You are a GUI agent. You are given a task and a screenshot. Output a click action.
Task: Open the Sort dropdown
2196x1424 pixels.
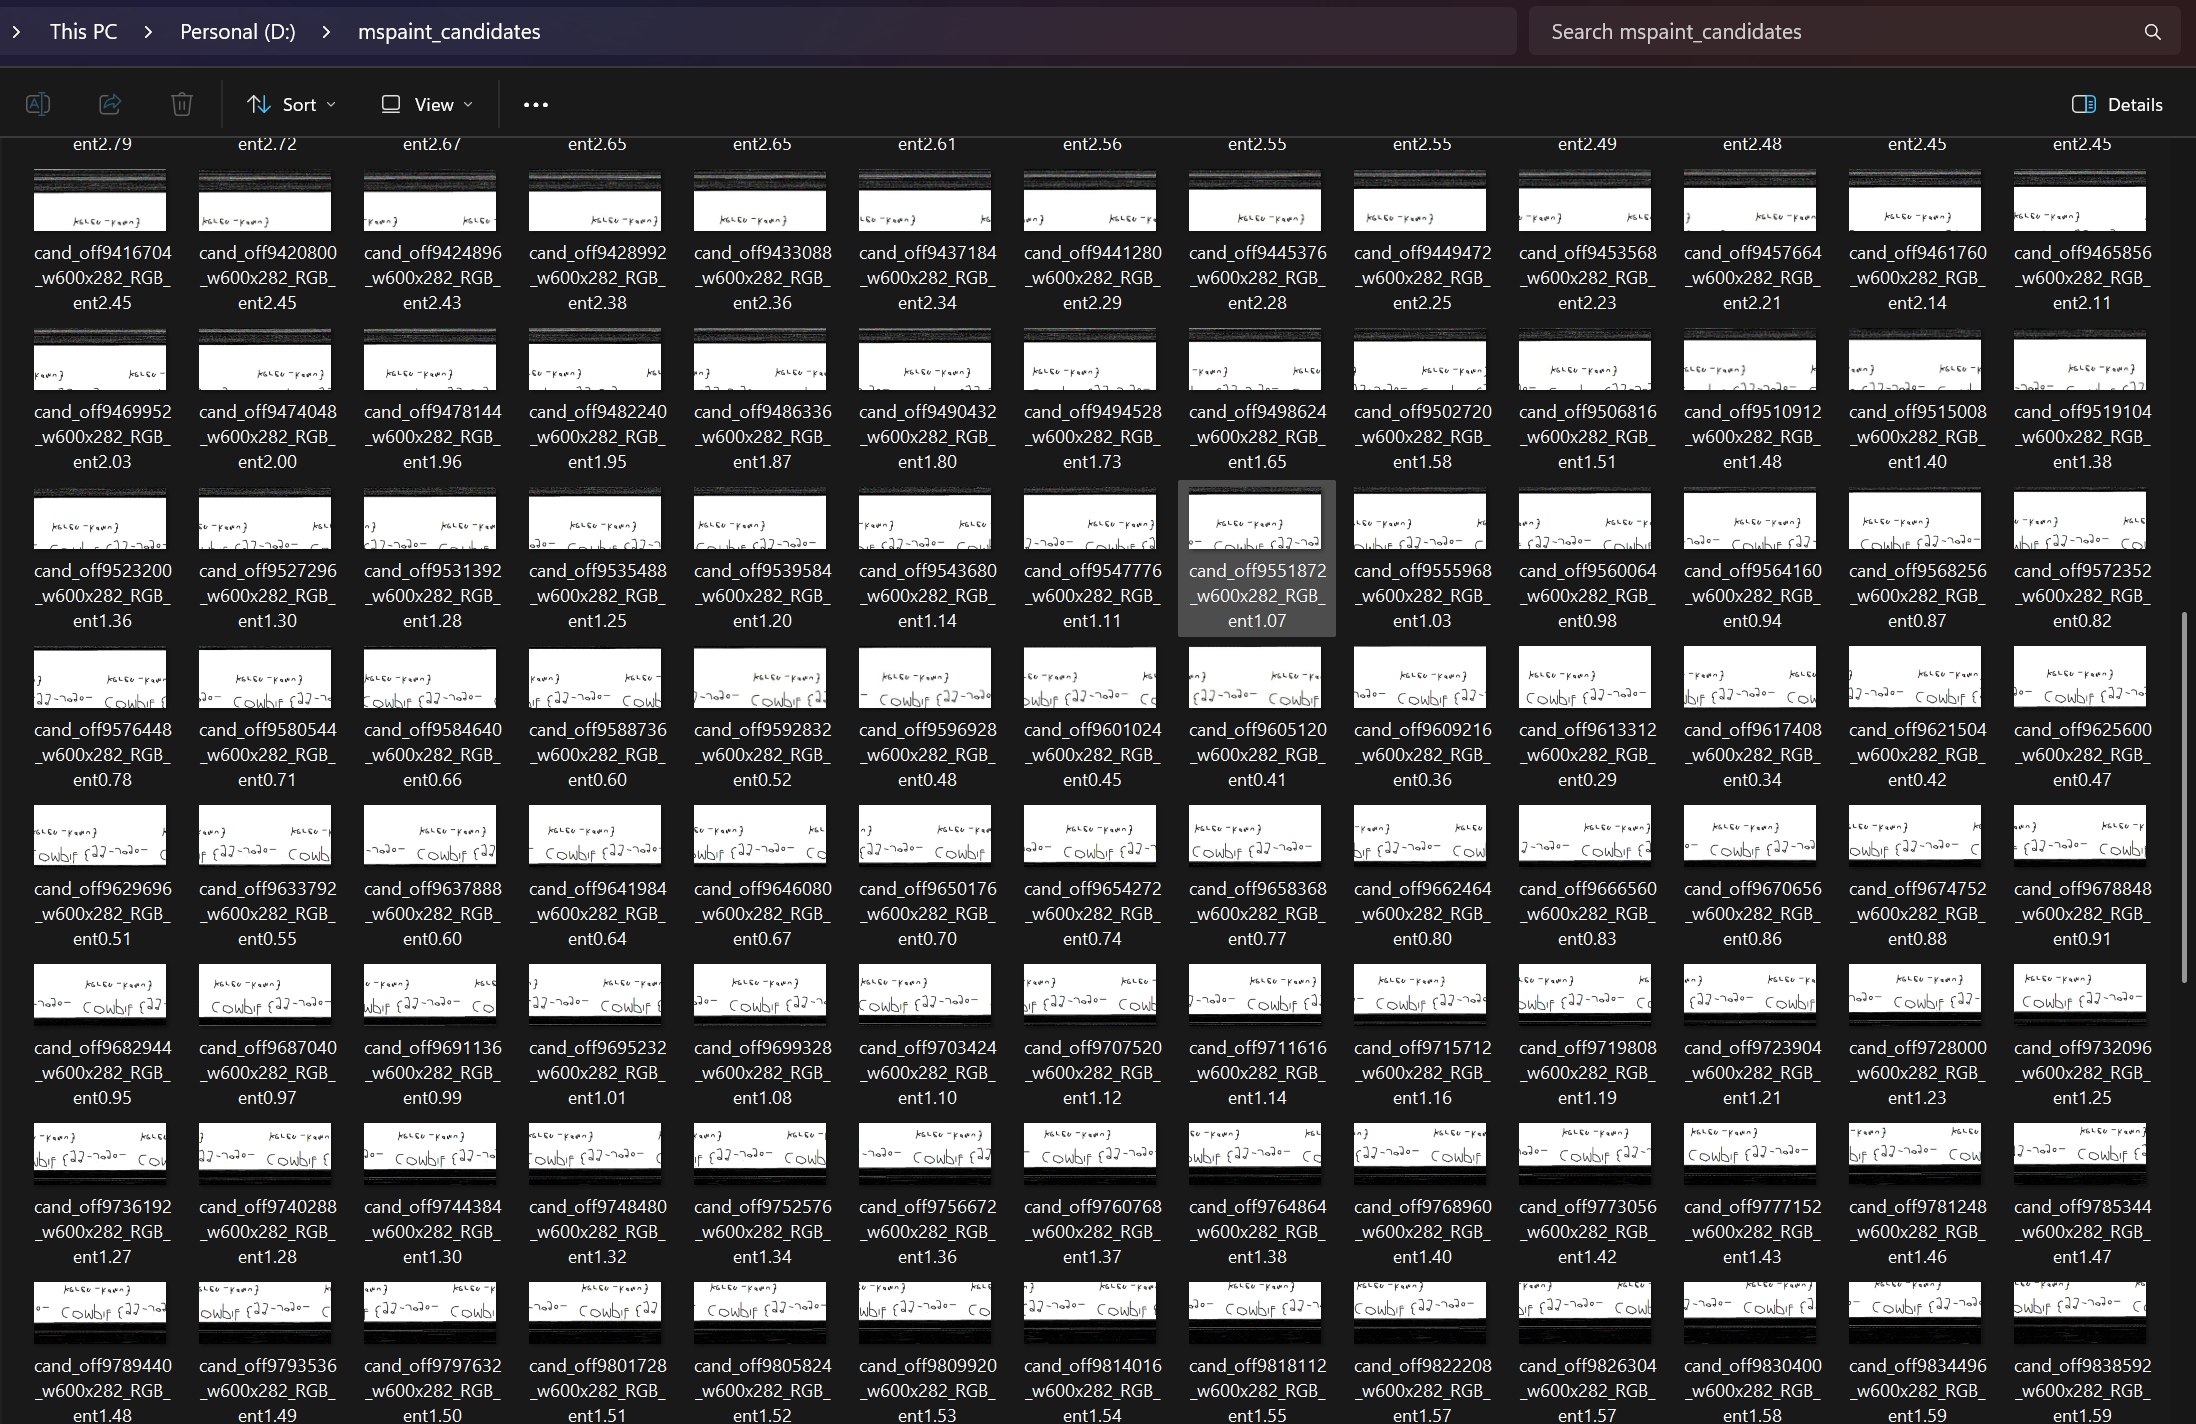click(x=291, y=104)
